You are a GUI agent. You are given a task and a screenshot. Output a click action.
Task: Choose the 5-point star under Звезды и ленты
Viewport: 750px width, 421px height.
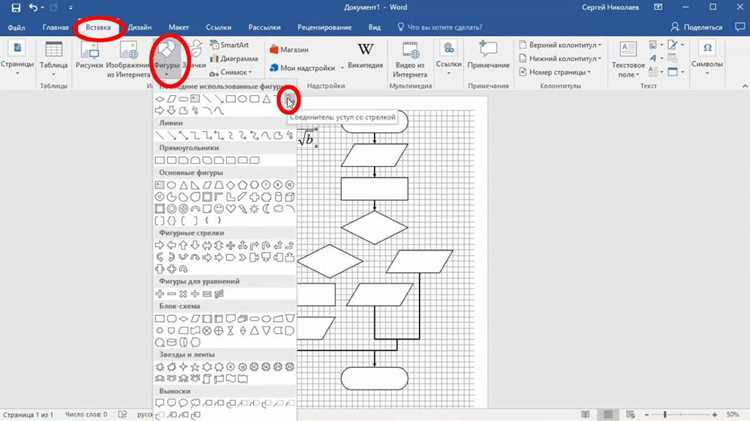pos(195,367)
